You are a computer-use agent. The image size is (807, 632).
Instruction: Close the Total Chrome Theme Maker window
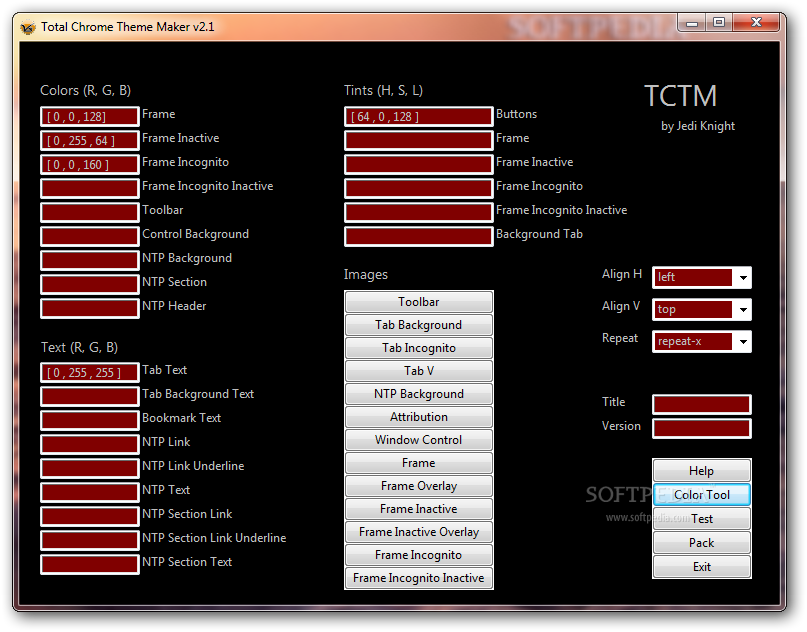click(x=756, y=23)
